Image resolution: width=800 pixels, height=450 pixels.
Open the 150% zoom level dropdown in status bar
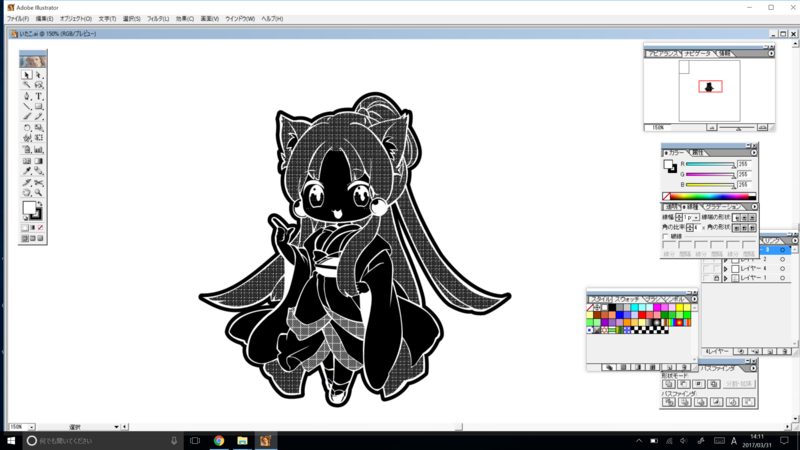(x=31, y=427)
